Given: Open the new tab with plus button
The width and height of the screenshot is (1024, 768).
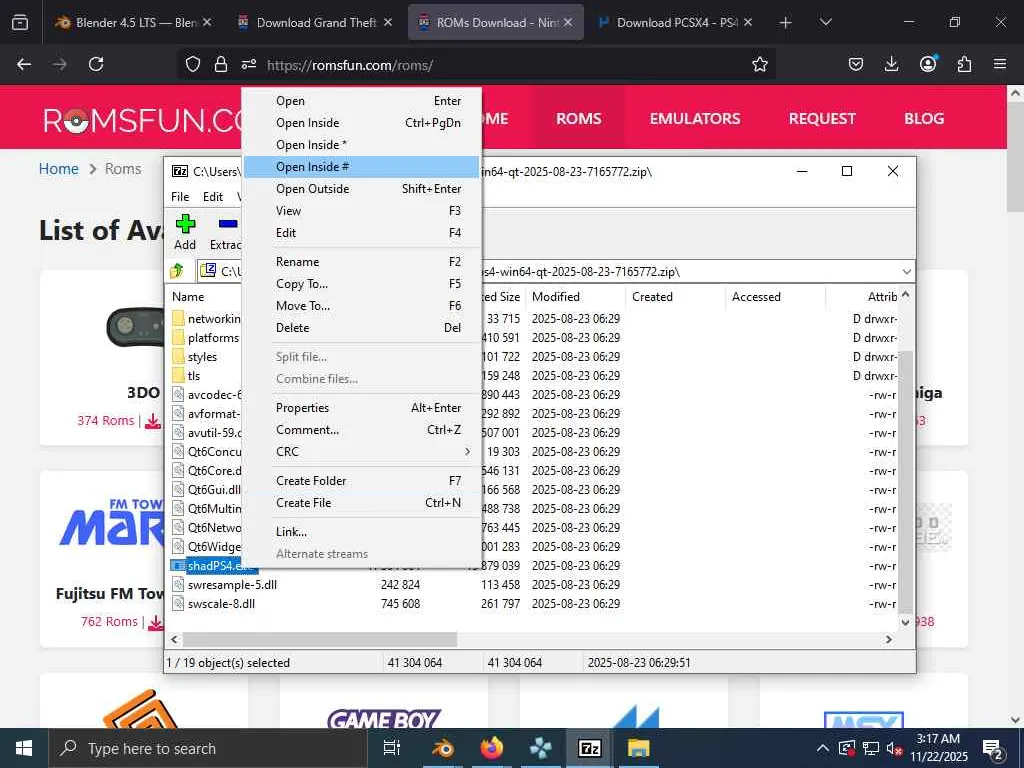Looking at the screenshot, I should [x=786, y=23].
